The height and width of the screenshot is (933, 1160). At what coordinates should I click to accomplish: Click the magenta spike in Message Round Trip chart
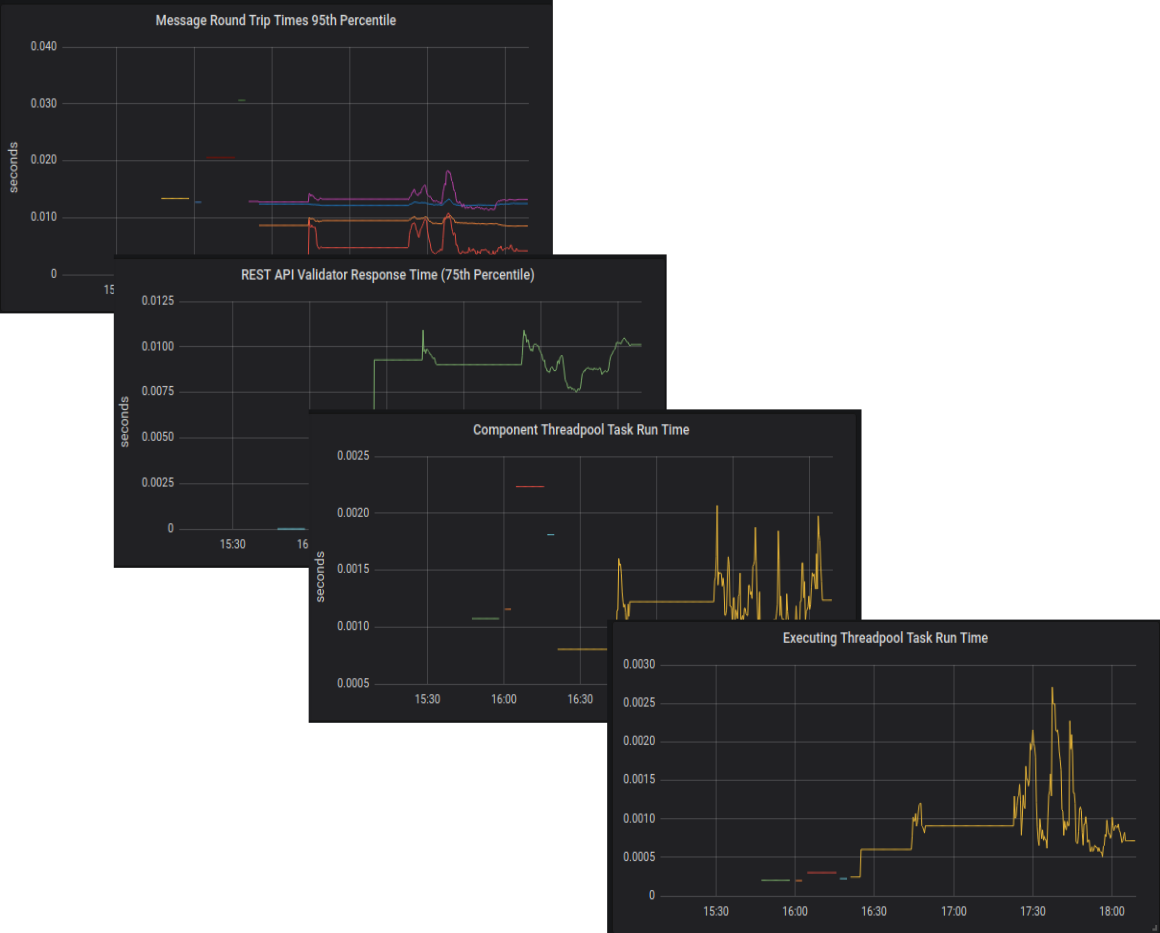[449, 173]
